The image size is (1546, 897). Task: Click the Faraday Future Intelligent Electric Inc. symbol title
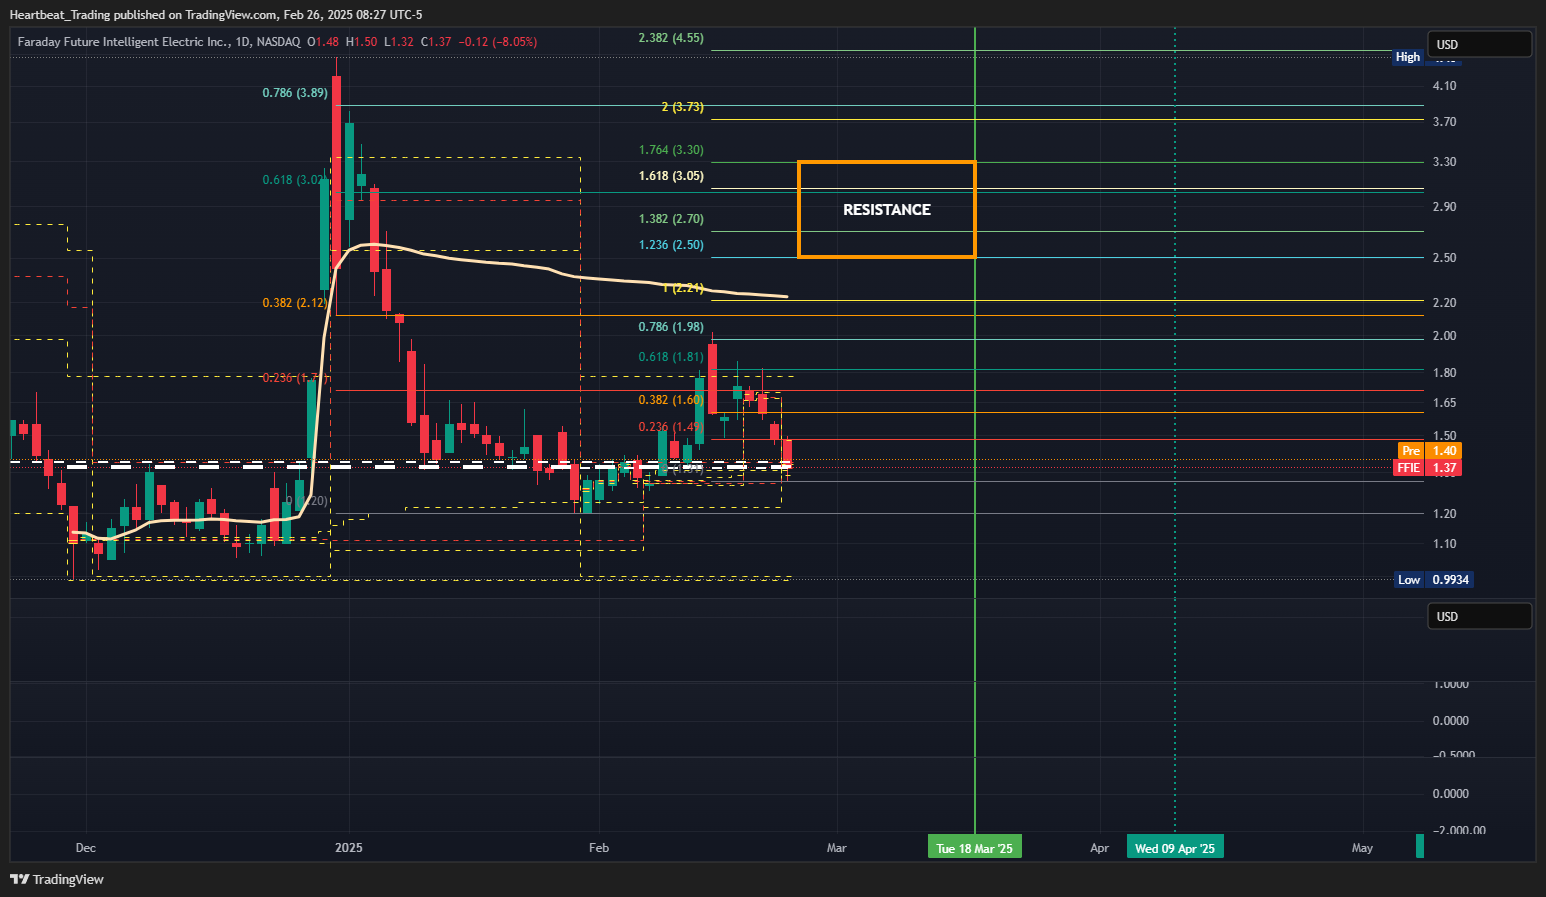point(123,42)
